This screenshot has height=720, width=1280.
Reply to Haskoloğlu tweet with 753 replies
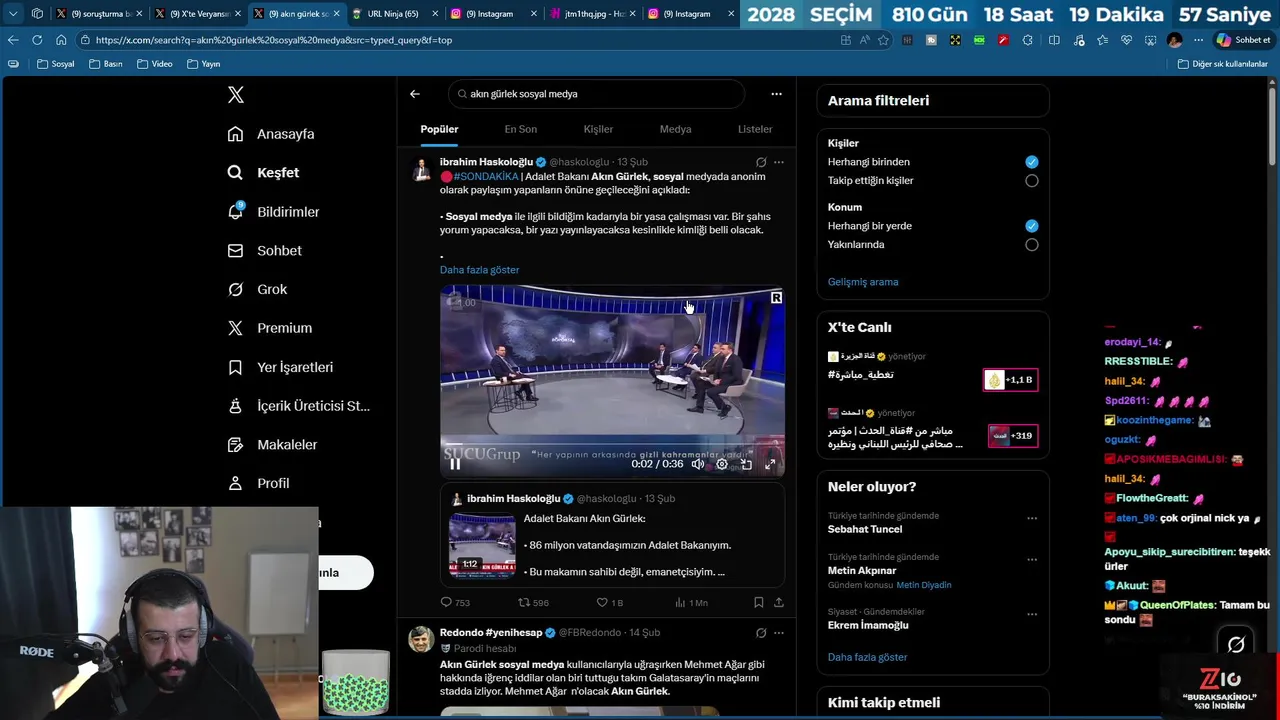455,603
